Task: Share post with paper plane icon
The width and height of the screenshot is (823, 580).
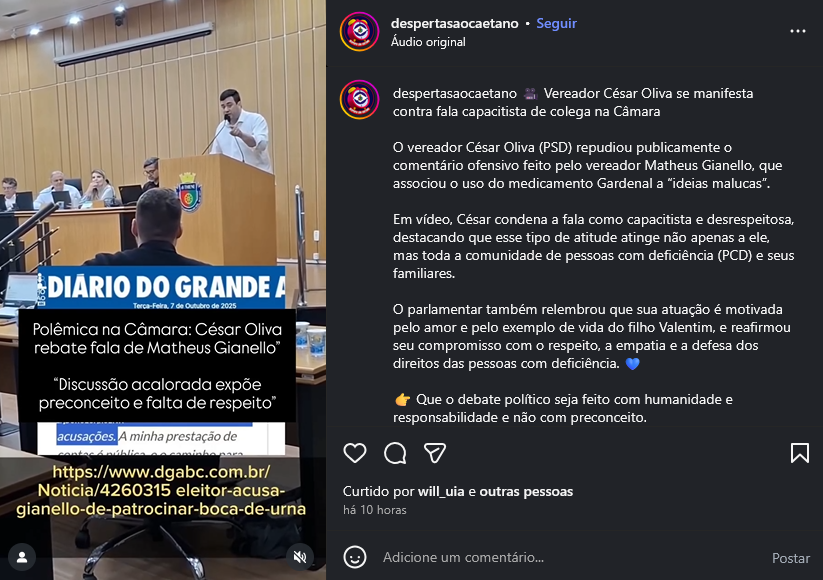Action: point(435,453)
